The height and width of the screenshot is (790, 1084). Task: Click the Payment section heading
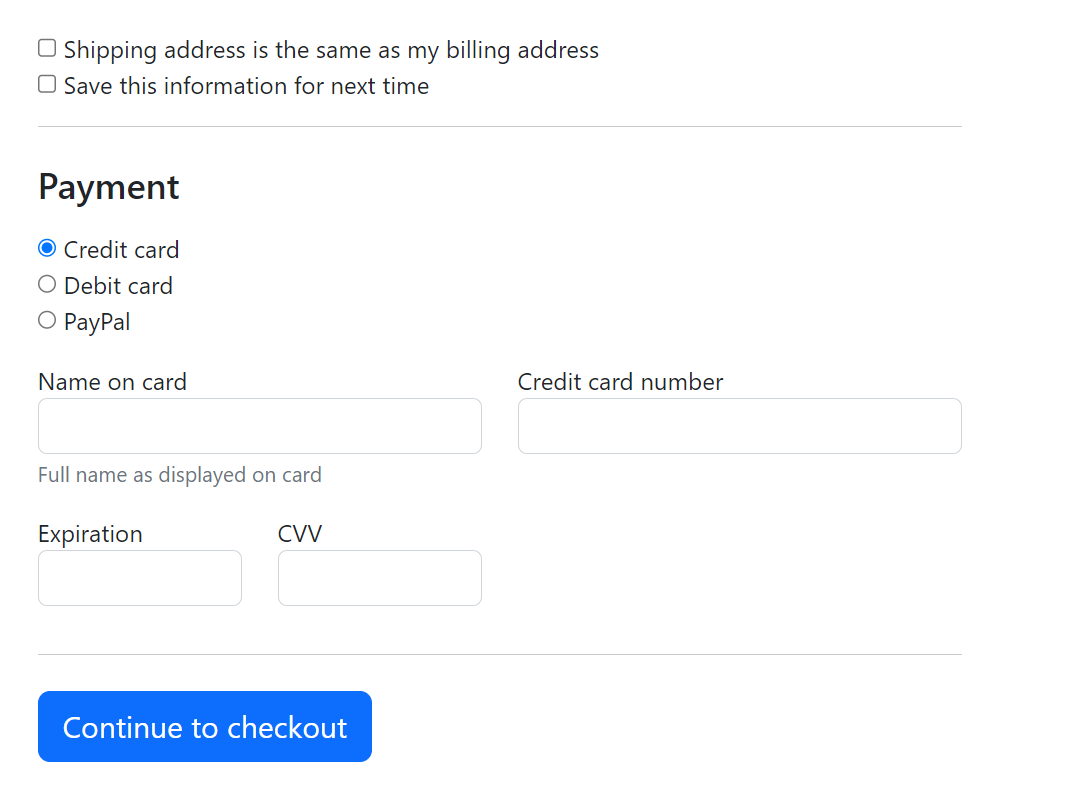pos(108,187)
